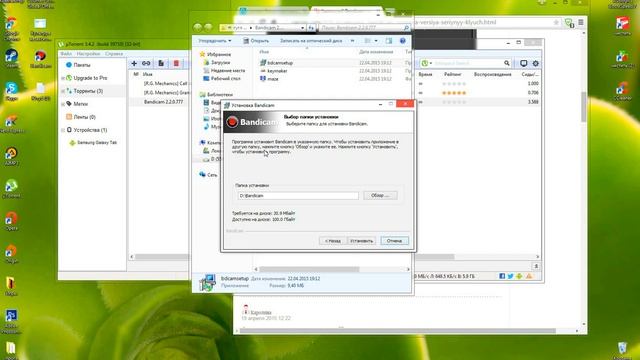Viewport: 640px width, 360px height.
Task: Click Дата изменения column header in Explorer
Action: coord(376,52)
